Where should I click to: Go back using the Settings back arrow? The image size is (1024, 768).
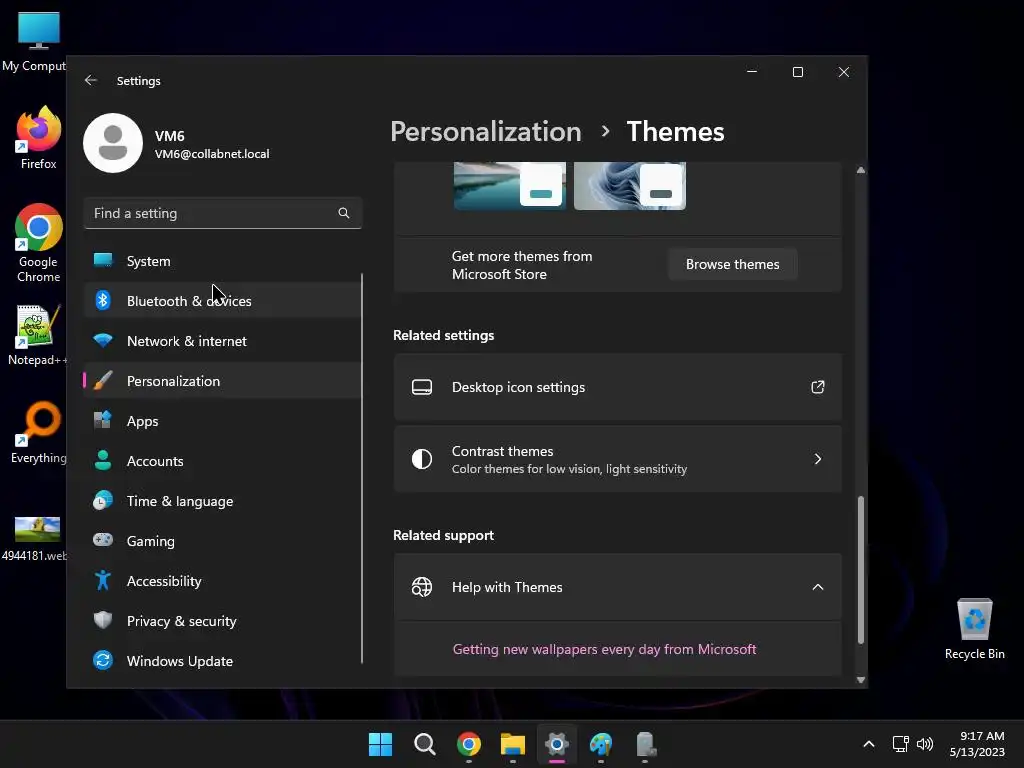point(91,80)
